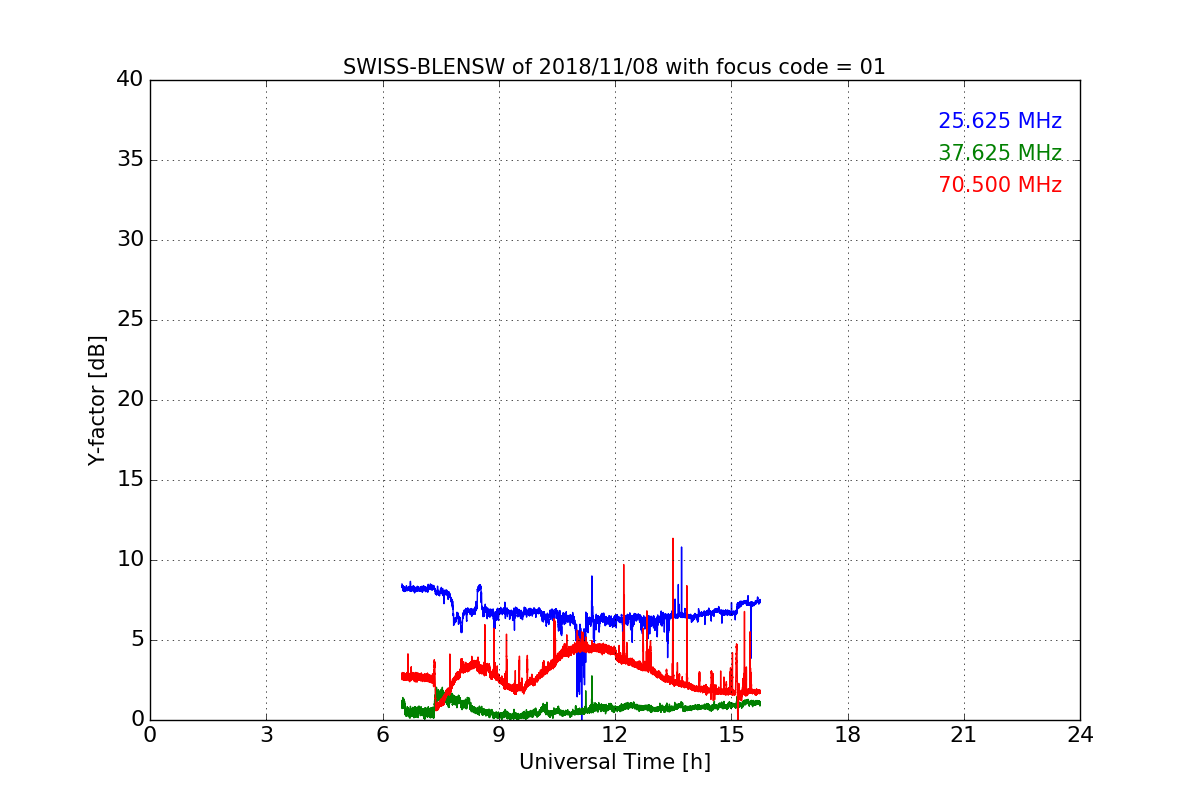Click the x-axis tick label 24
The image size is (1200, 800).
(x=1080, y=735)
